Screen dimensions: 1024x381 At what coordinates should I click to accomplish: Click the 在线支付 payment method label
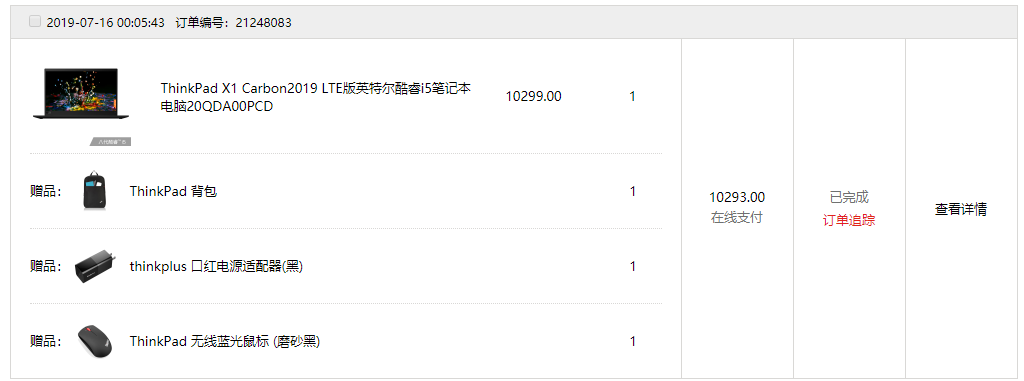coord(737,218)
